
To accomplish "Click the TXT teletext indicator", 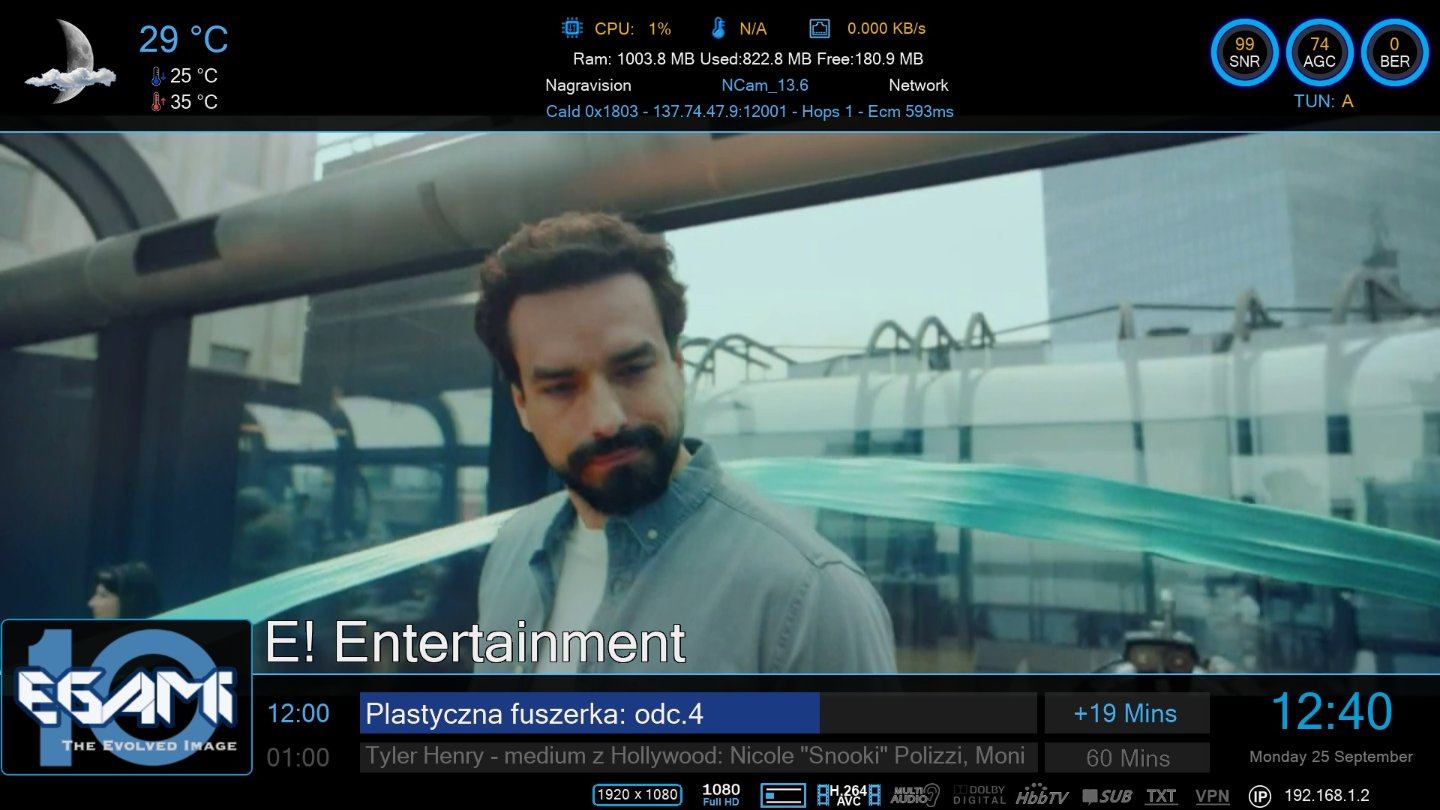I will click(1161, 796).
